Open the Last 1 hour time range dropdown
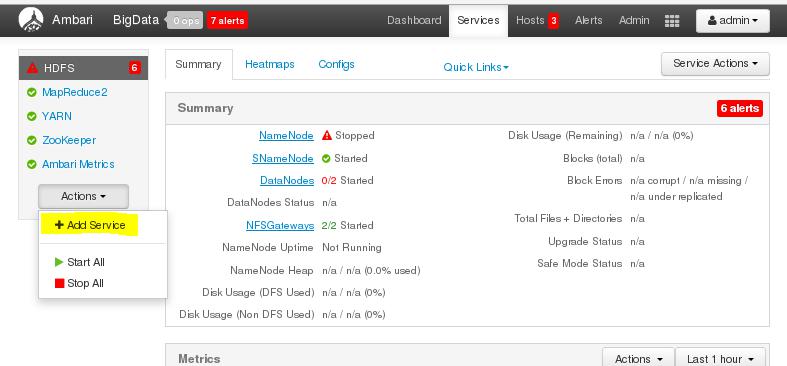The image size is (787, 366). pyautogui.click(x=720, y=358)
